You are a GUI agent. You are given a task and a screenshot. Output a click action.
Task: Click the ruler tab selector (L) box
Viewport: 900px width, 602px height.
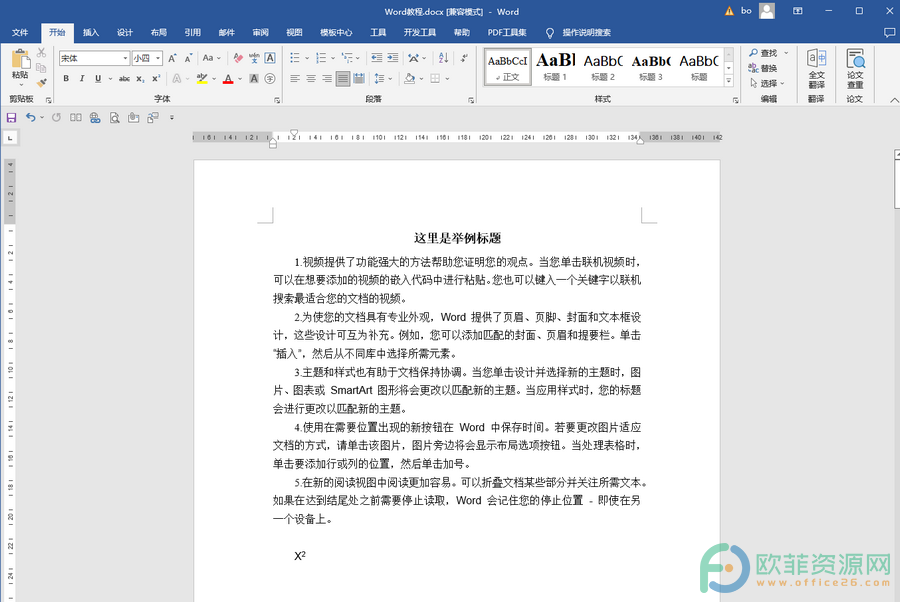click(x=10, y=138)
